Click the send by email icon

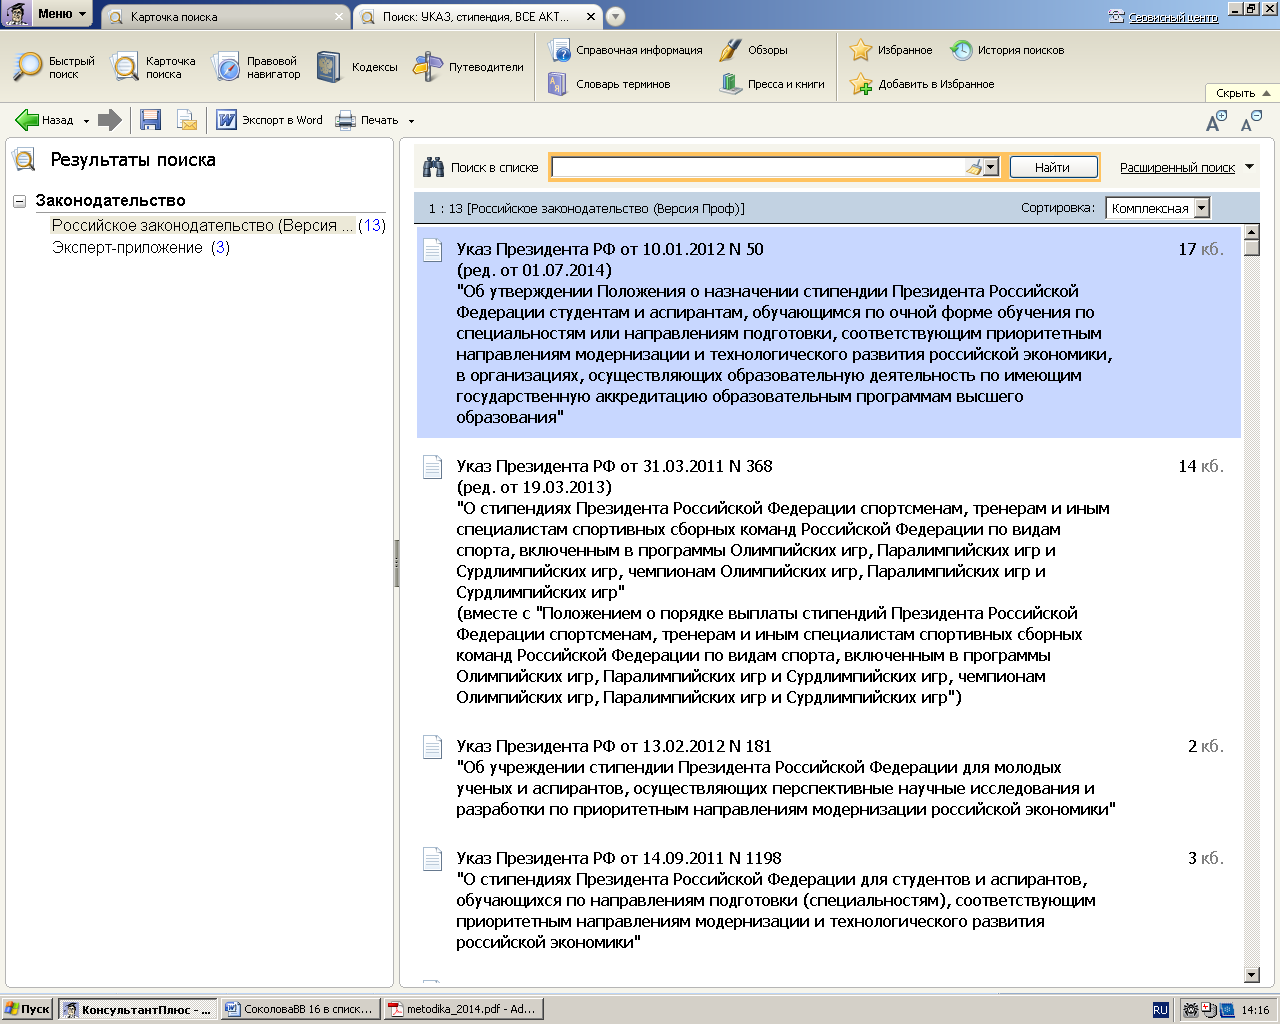187,120
